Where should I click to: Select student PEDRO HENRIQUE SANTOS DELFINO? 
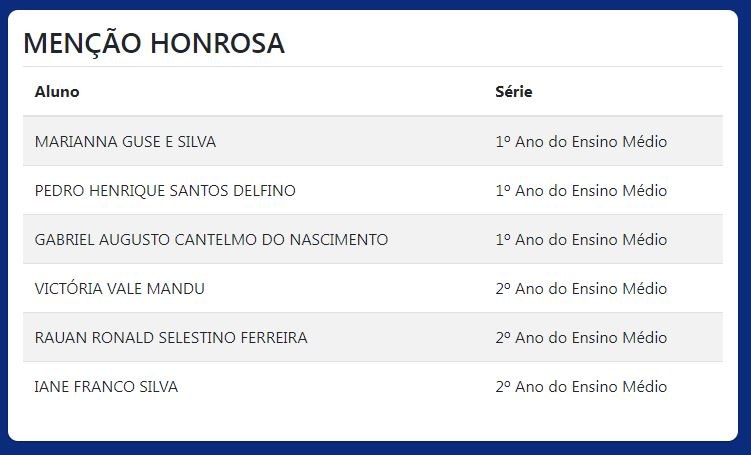point(165,191)
